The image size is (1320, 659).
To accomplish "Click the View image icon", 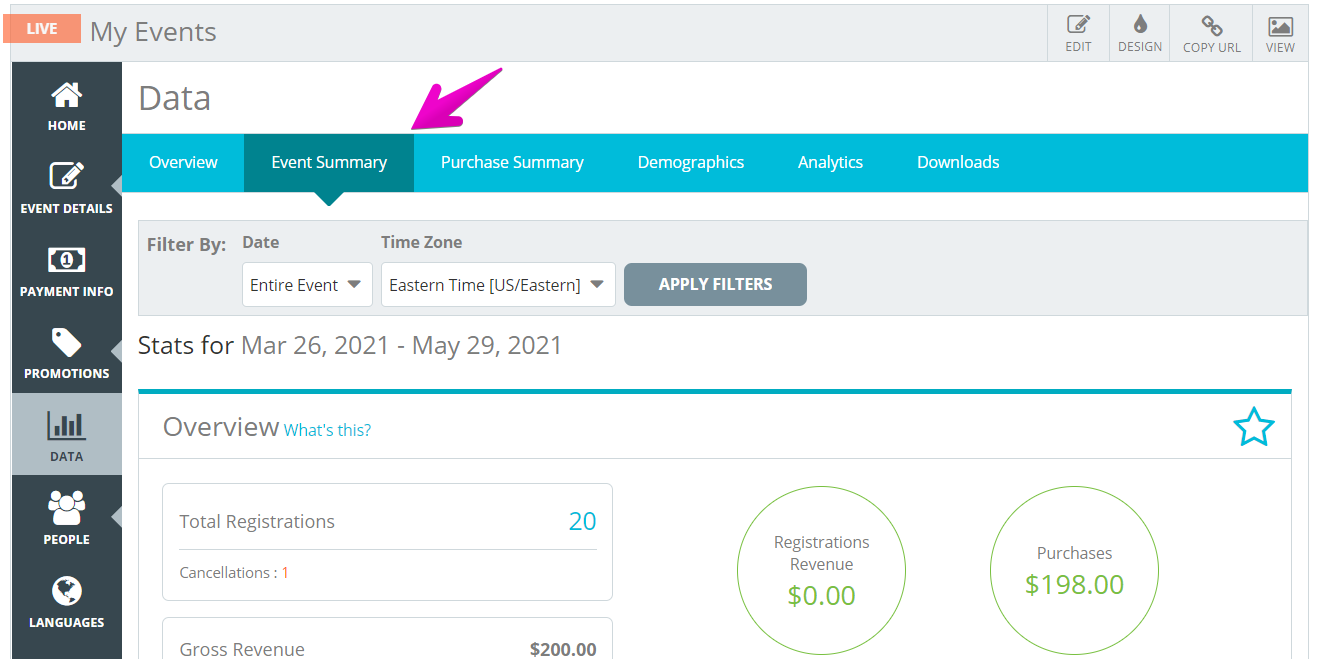I will coord(1280,26).
